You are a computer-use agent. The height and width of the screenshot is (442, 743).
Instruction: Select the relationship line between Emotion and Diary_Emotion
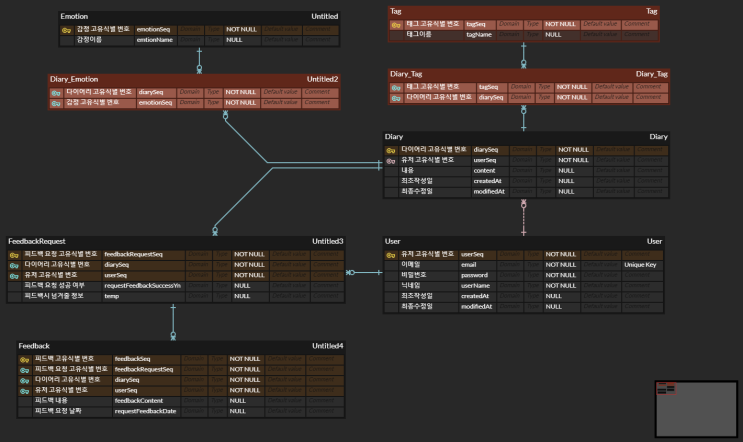tap(199, 60)
